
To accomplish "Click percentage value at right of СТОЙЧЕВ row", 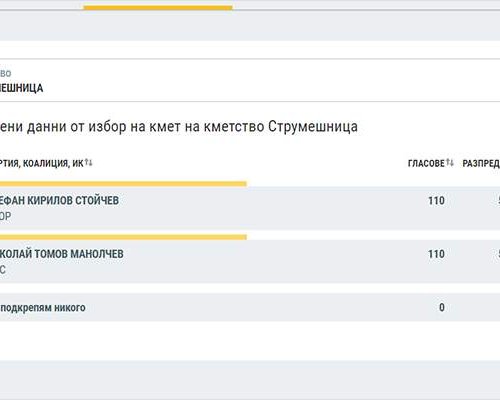I will (499, 201).
